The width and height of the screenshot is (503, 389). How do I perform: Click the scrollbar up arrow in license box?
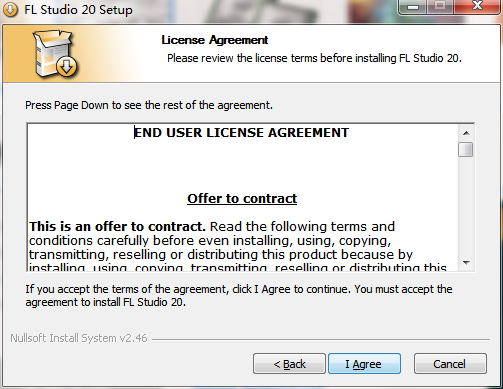tap(466, 133)
